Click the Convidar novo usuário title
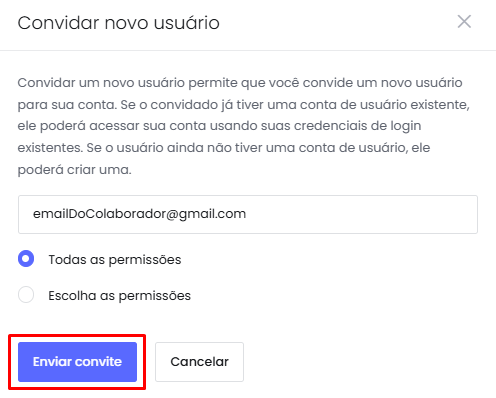Image resolution: width=496 pixels, height=398 pixels. click(x=118, y=23)
